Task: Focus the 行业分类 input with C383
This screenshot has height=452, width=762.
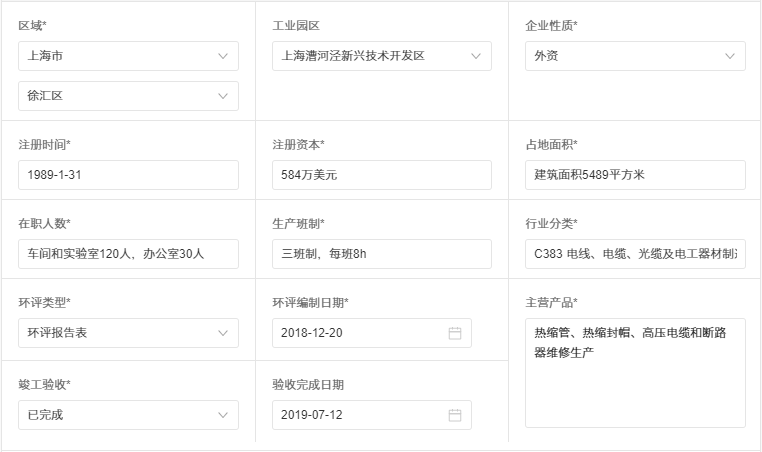Action: 634,254
